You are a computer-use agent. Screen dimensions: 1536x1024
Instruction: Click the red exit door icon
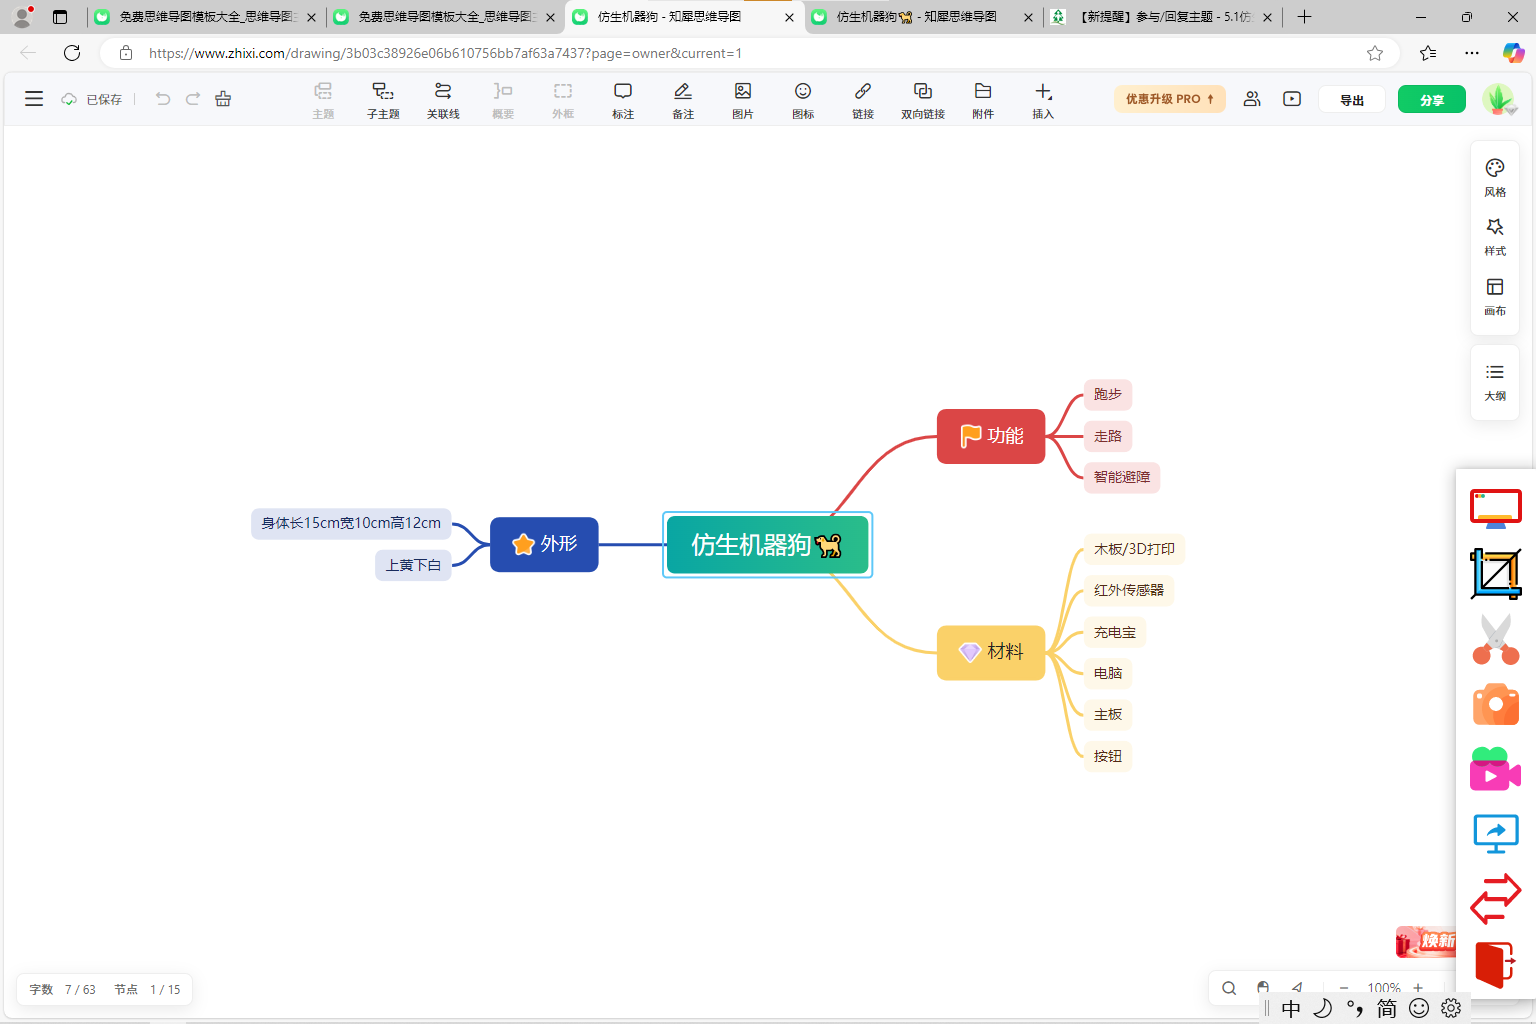tap(1495, 964)
